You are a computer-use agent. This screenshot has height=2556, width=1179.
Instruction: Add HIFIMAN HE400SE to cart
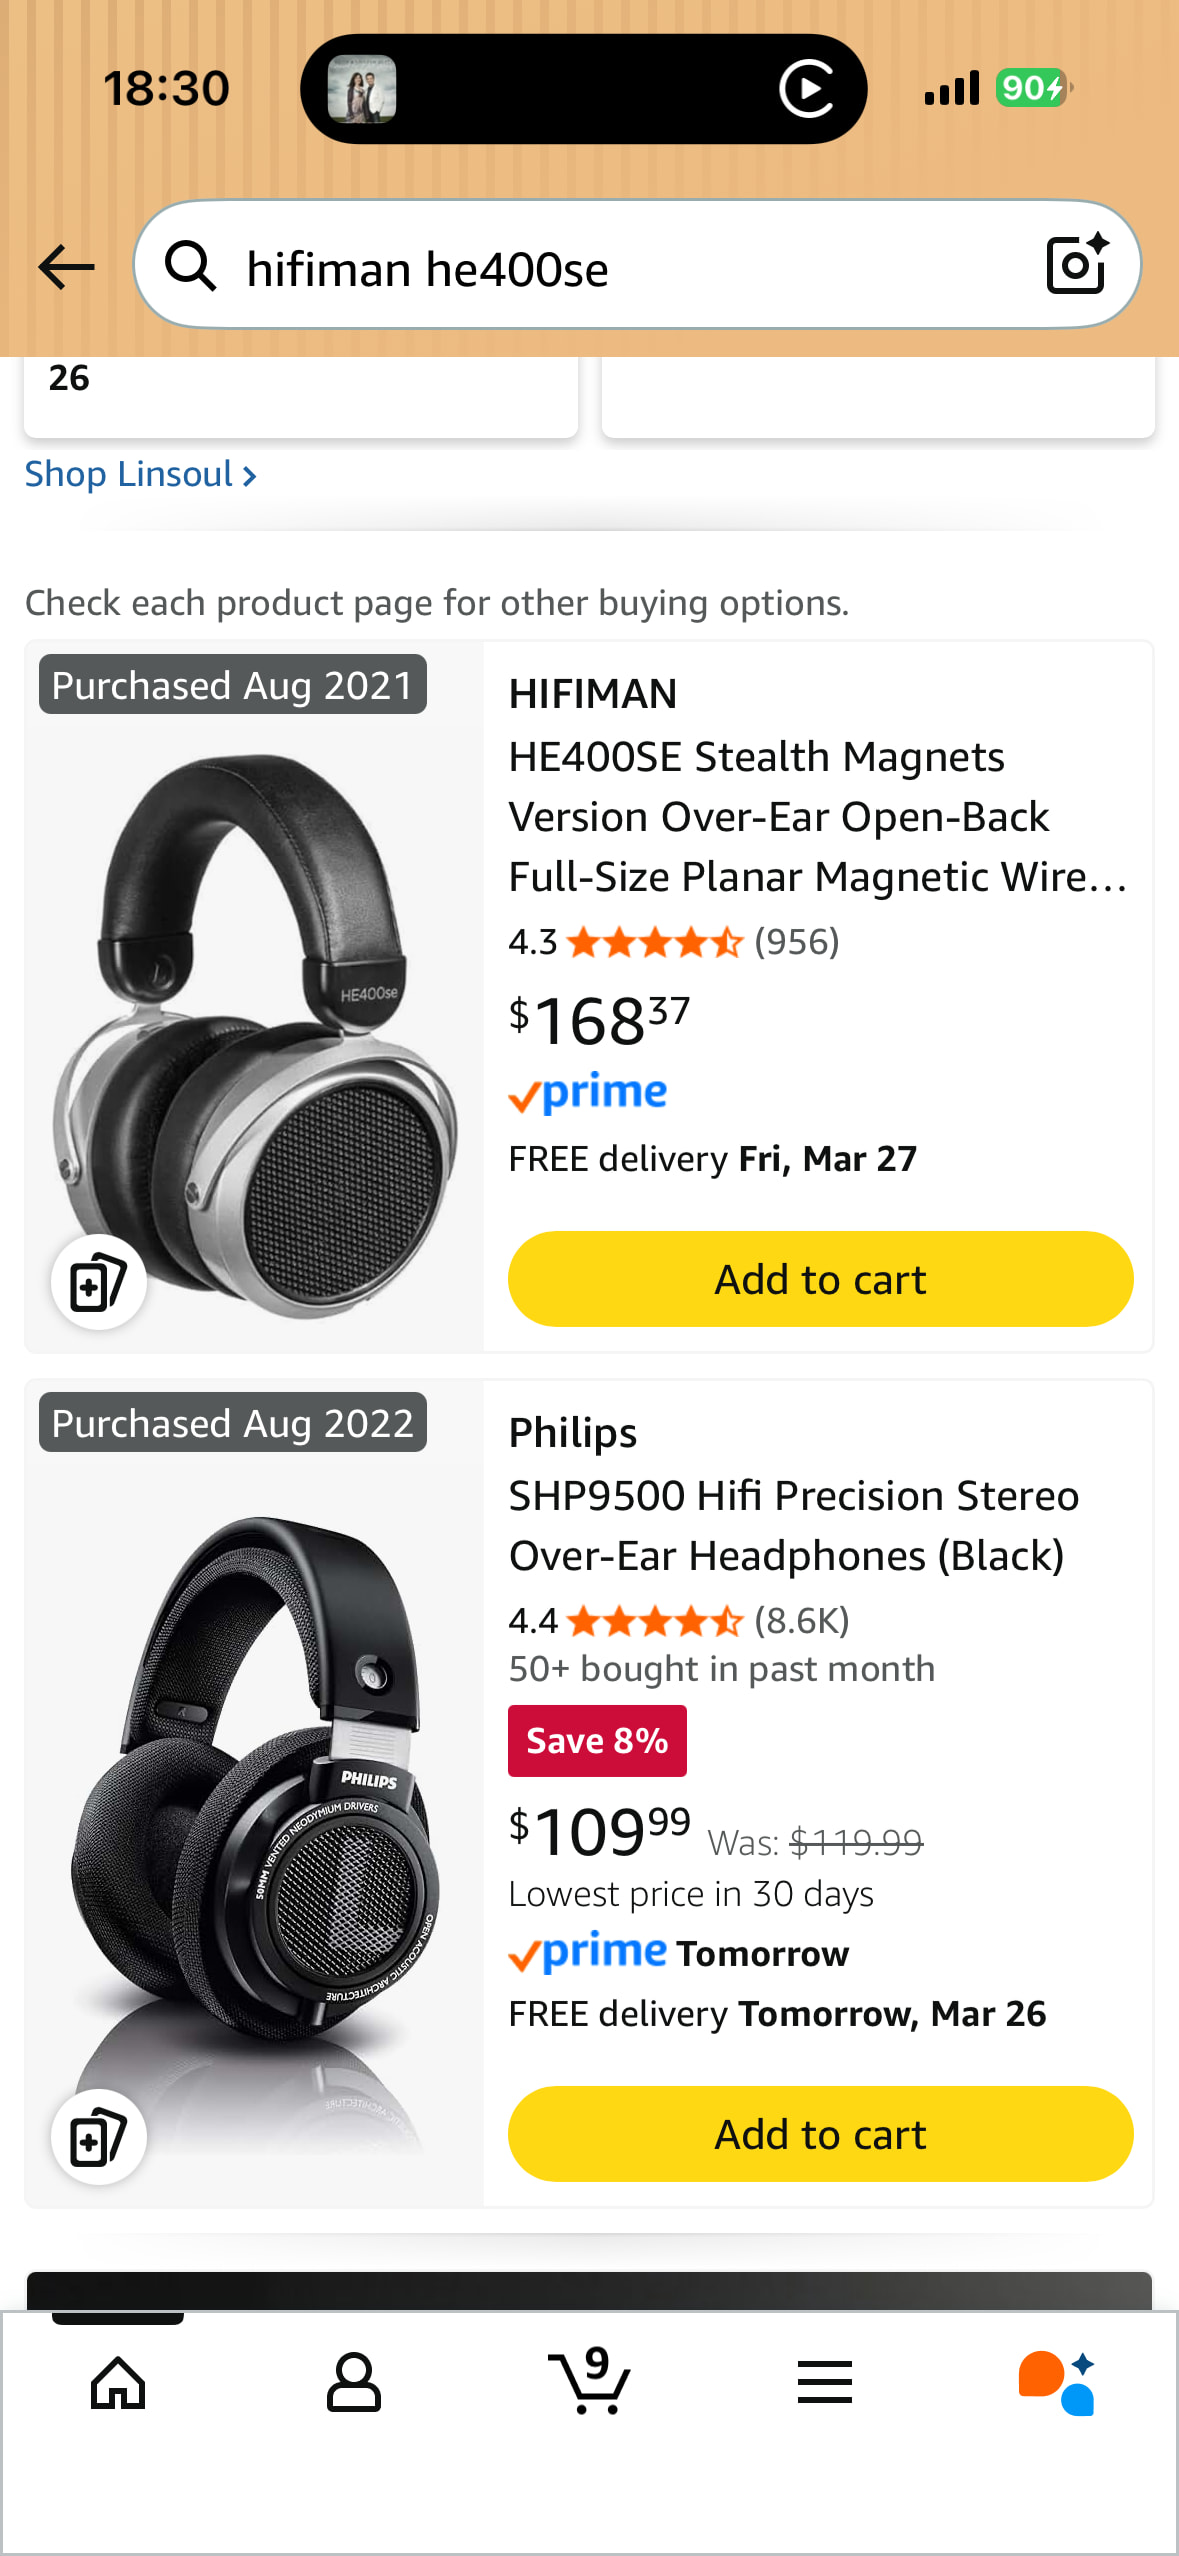pos(820,1279)
